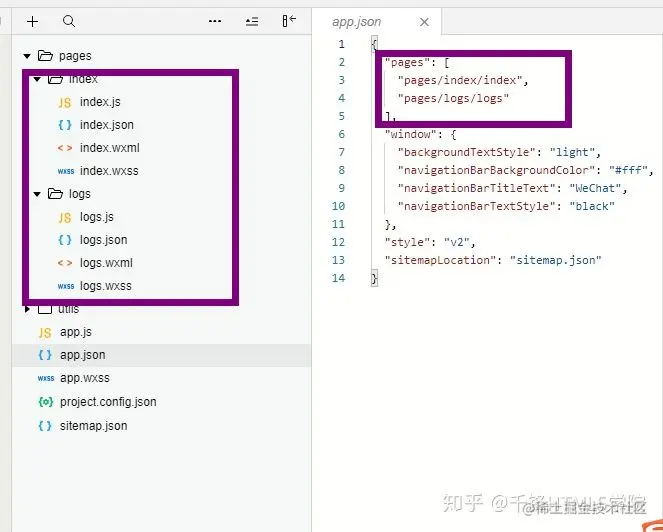Open project.config.json file
The image size is (663, 532).
point(108,402)
